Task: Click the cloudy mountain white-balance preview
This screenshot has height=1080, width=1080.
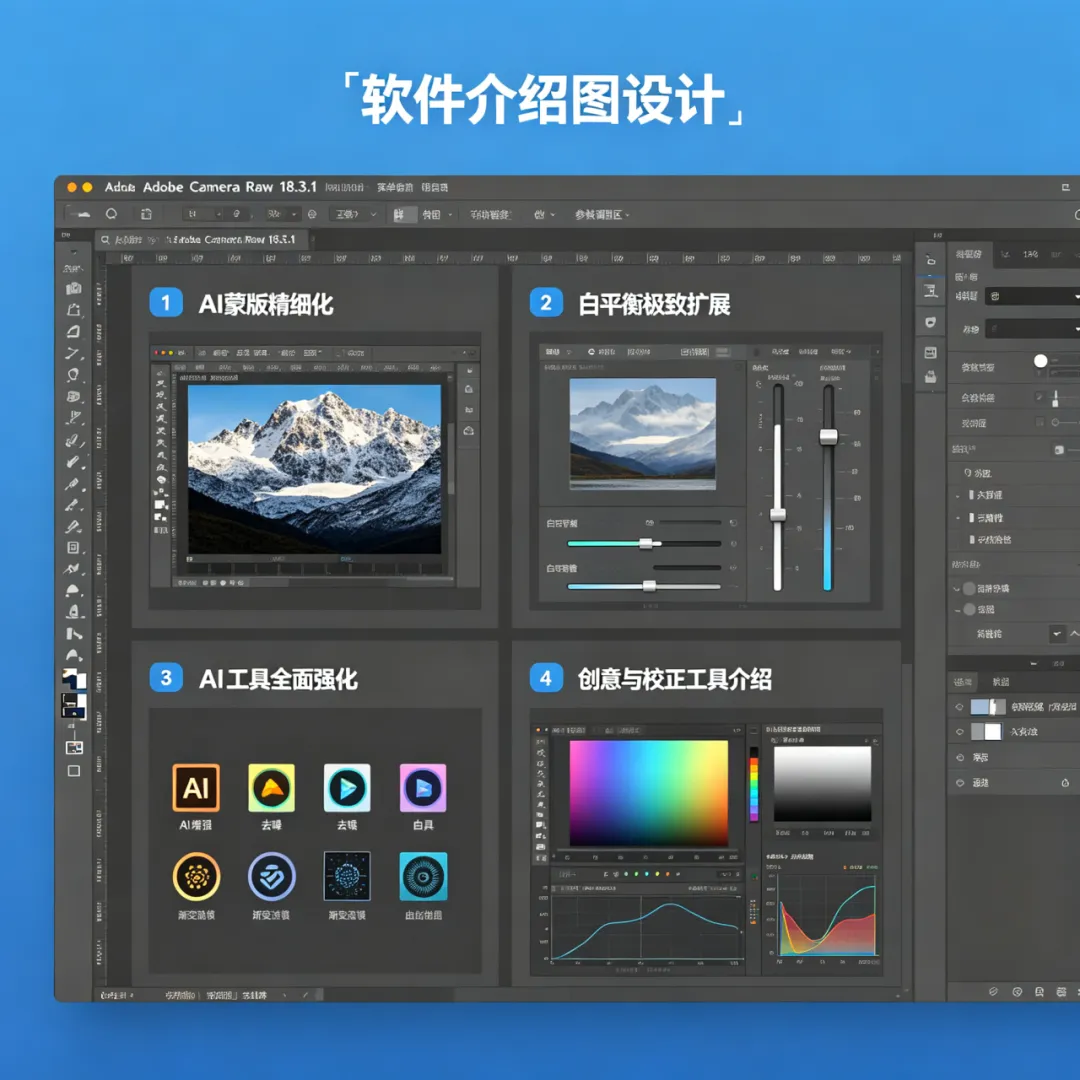Action: [643, 434]
